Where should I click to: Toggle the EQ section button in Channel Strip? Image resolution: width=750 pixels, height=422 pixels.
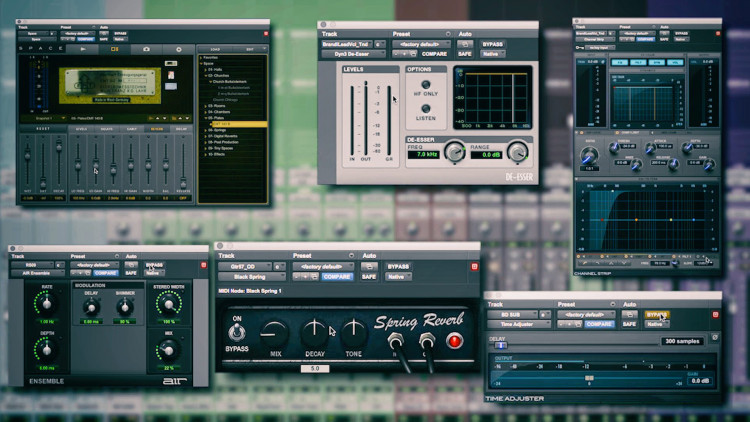coord(620,63)
